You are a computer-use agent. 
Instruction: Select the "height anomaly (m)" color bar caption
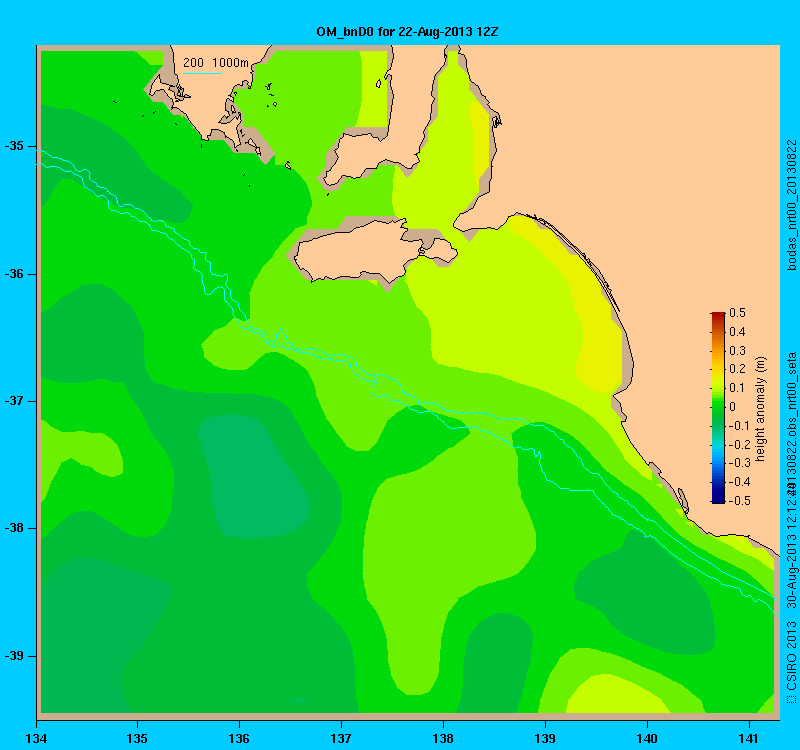coord(761,409)
